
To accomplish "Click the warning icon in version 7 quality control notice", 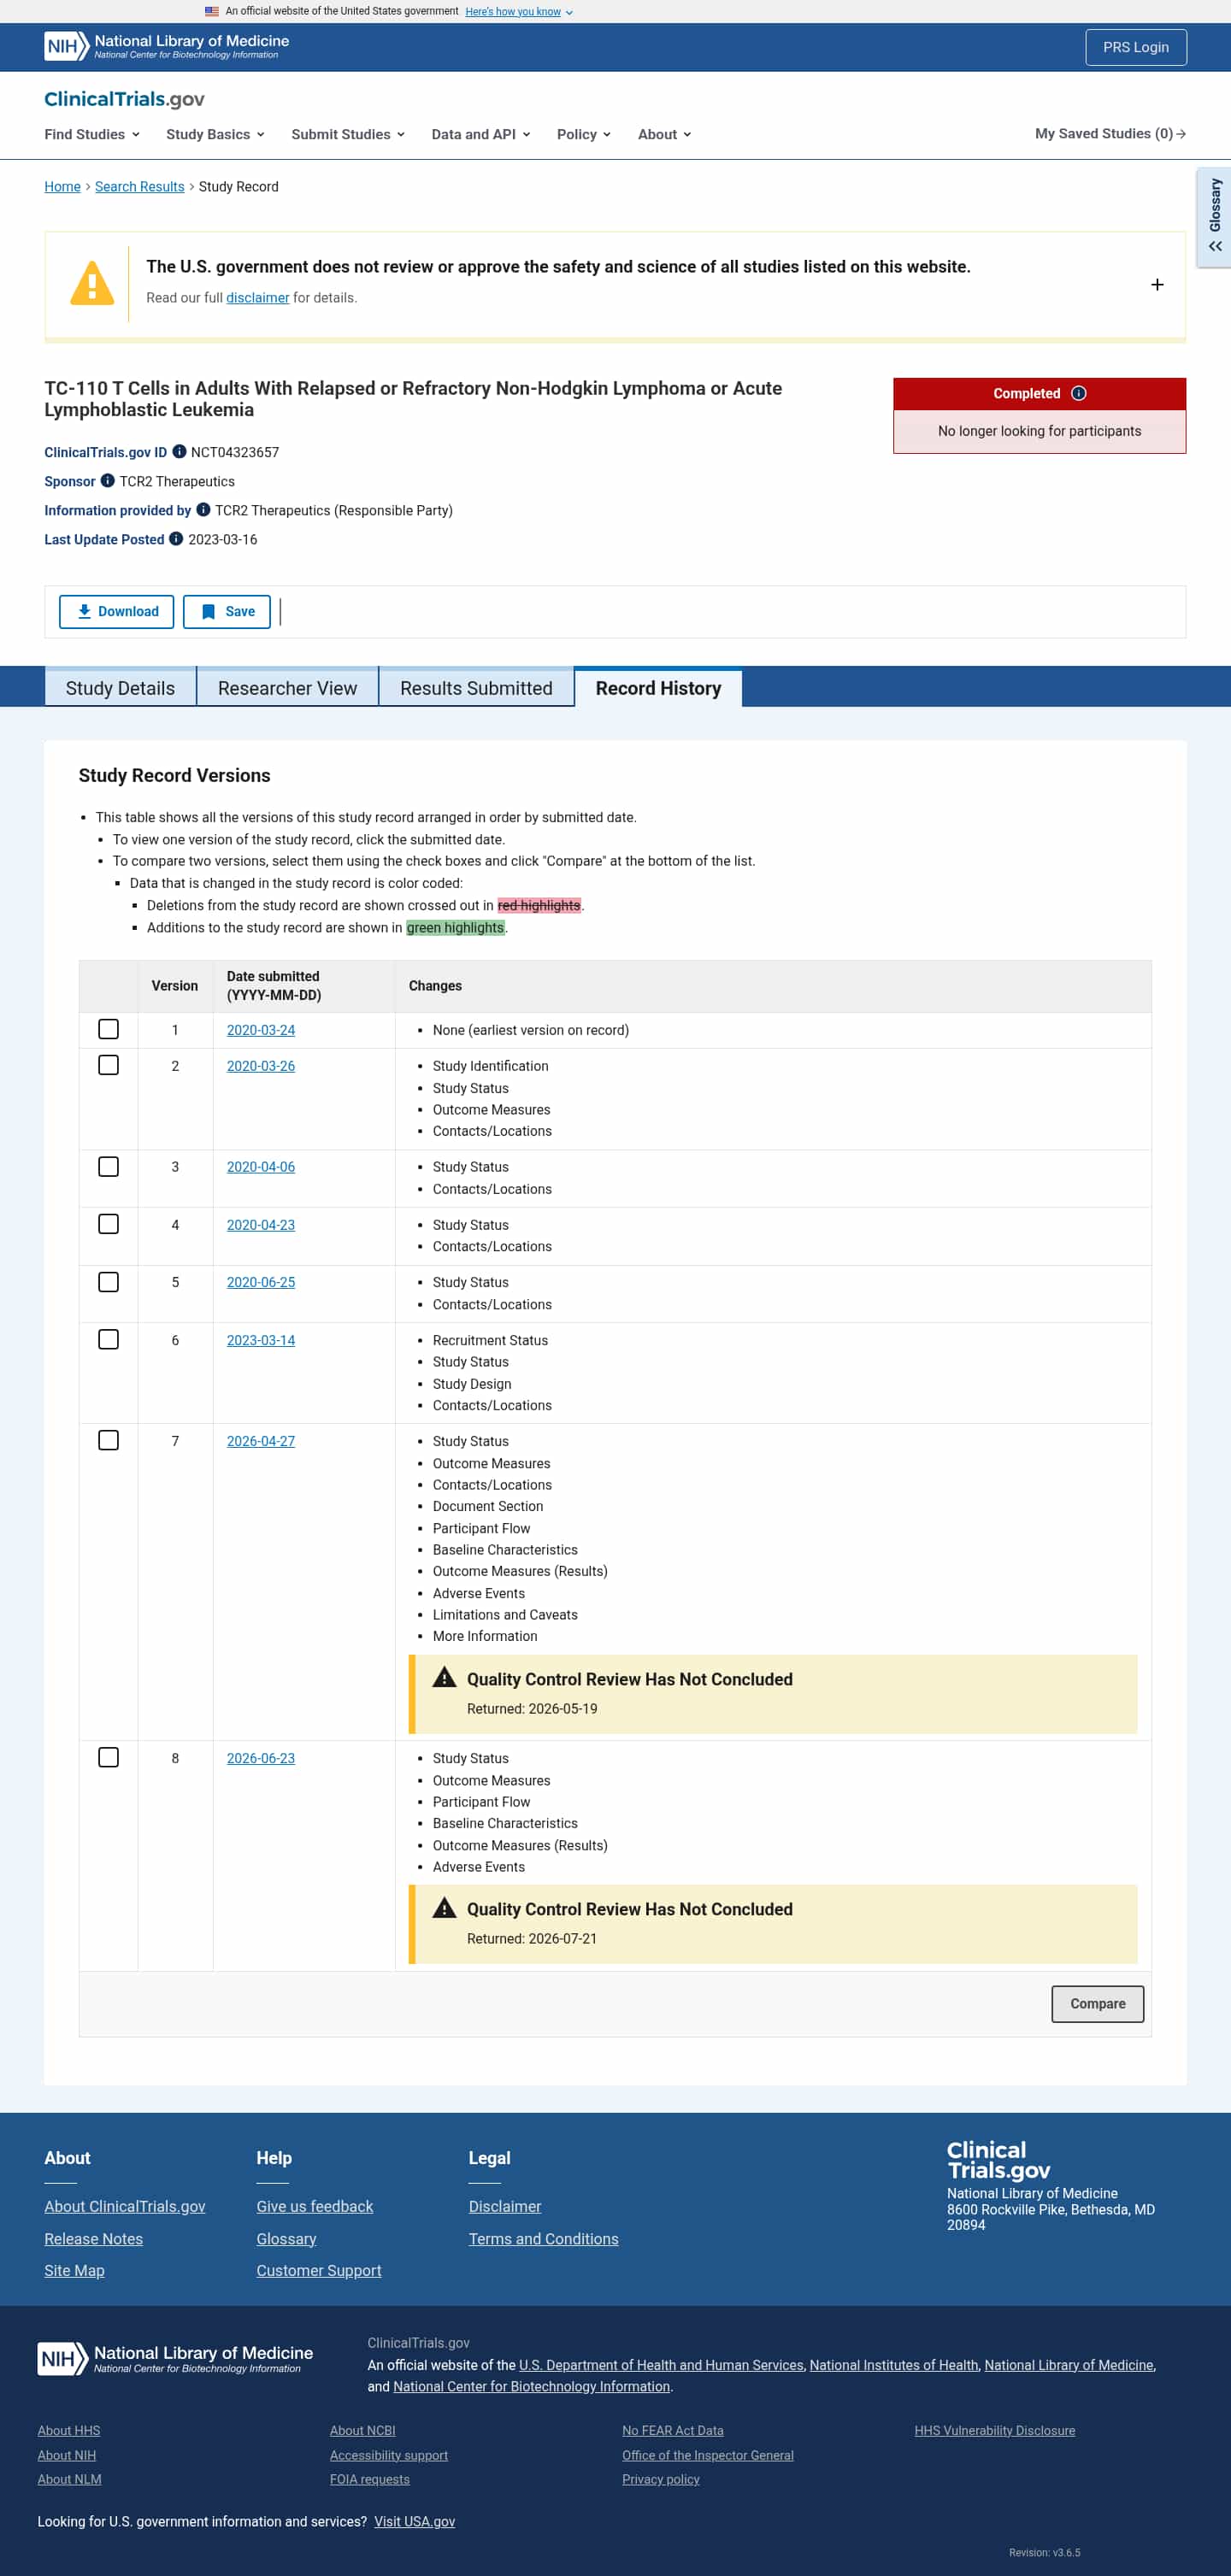I will click(x=444, y=1678).
